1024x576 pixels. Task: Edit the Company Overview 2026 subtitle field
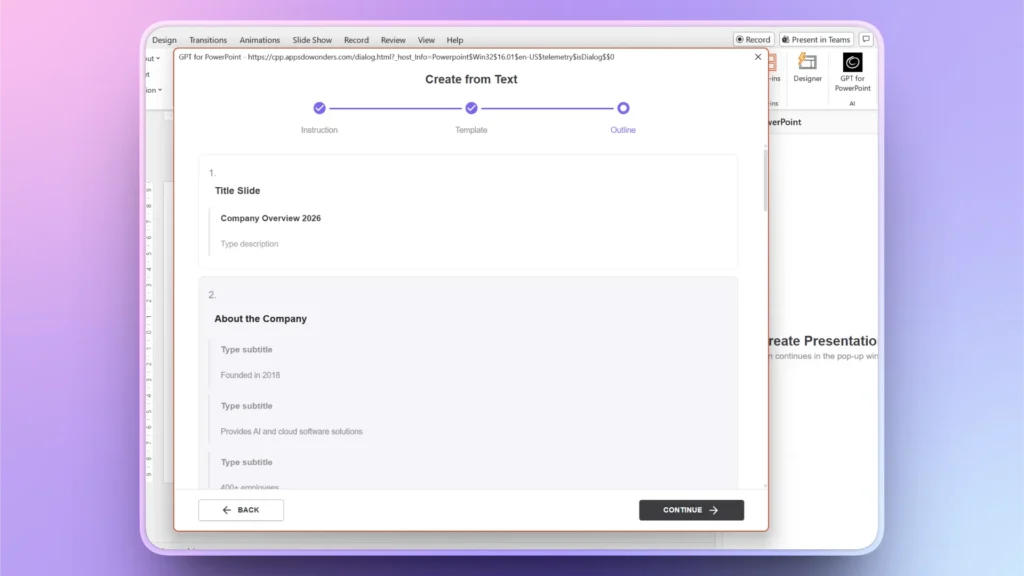coord(270,218)
